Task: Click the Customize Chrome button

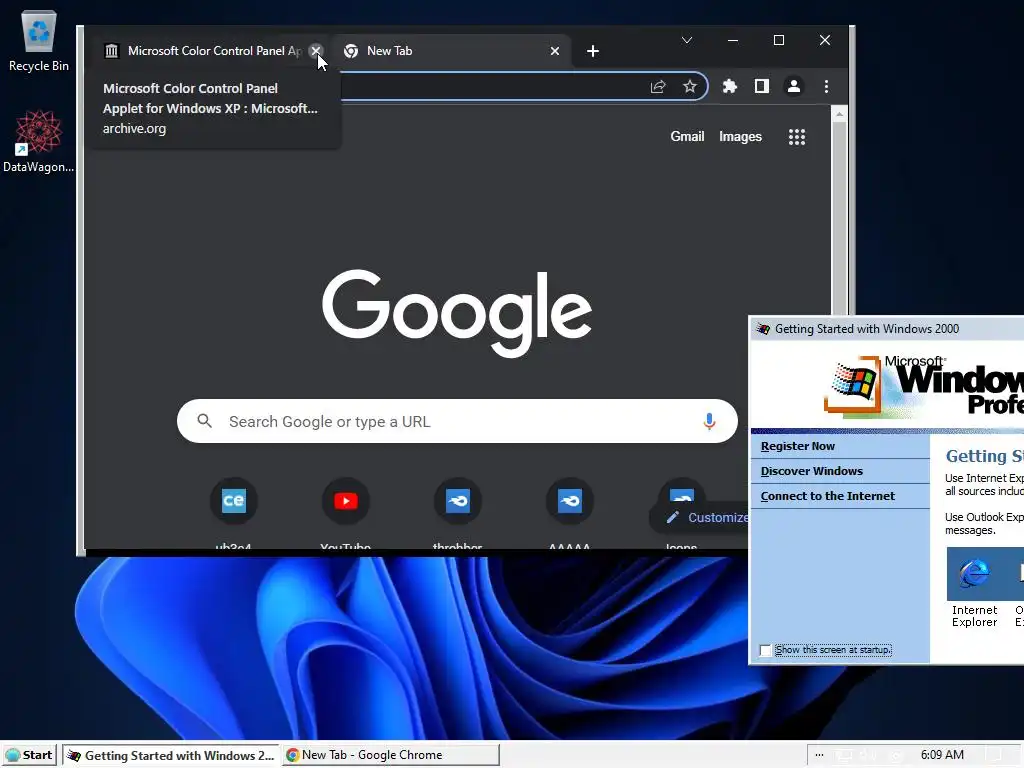Action: 700,517
